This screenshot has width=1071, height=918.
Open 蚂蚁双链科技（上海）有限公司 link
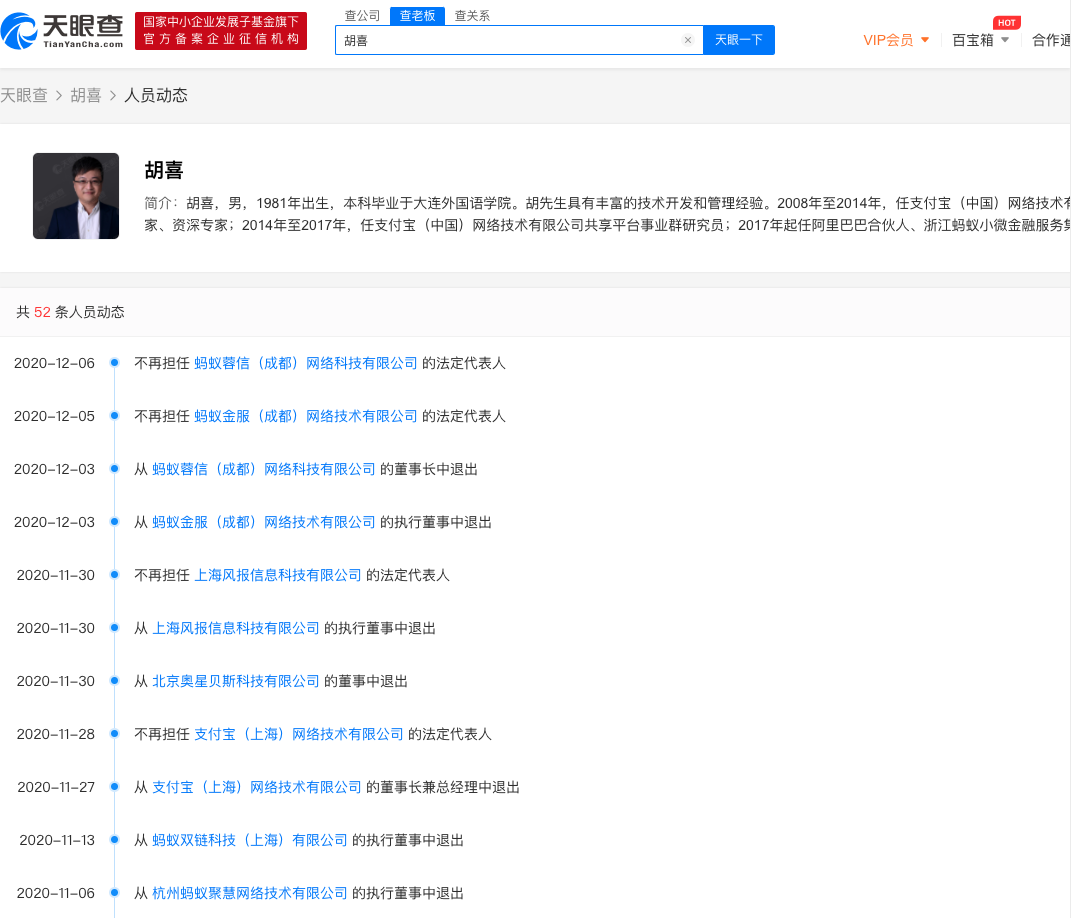pyautogui.click(x=249, y=840)
